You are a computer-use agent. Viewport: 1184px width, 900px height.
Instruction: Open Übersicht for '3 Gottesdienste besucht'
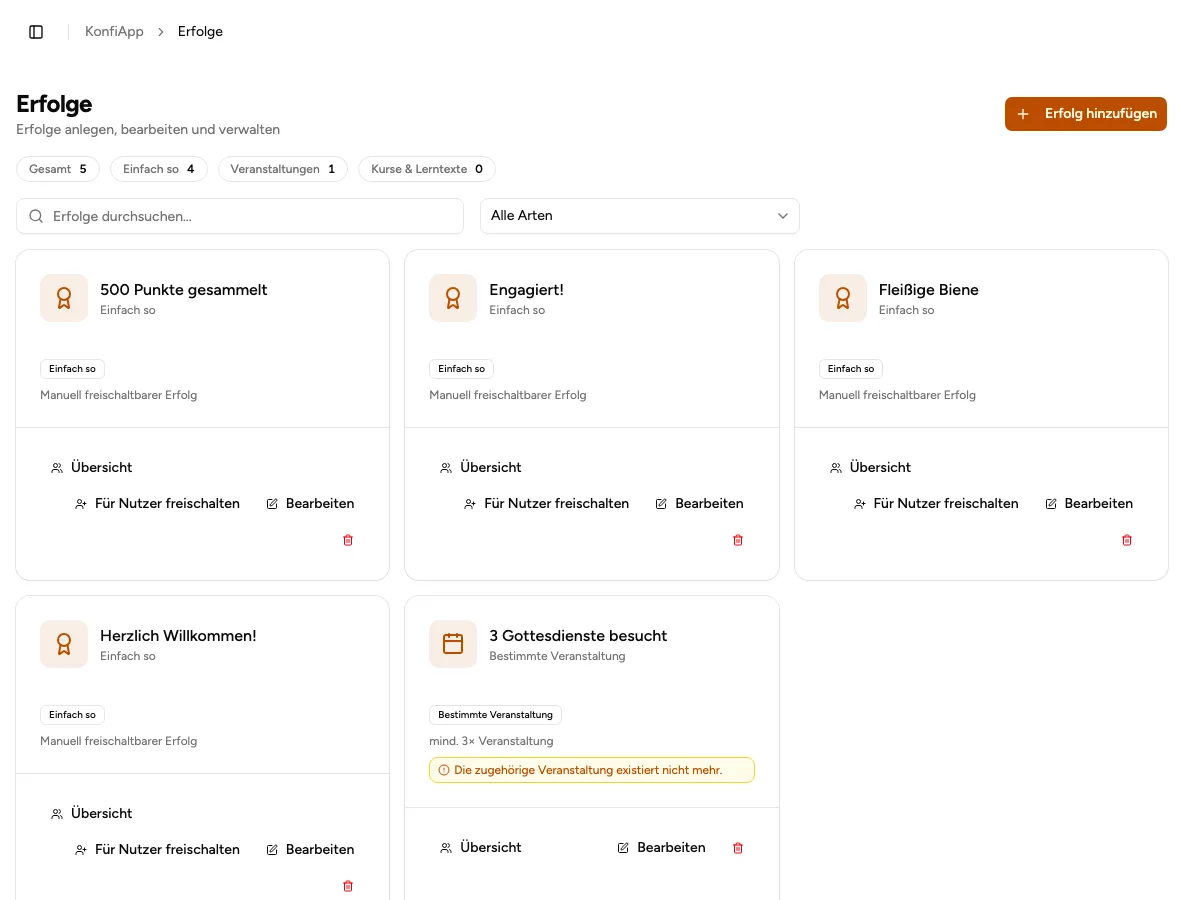pos(481,848)
